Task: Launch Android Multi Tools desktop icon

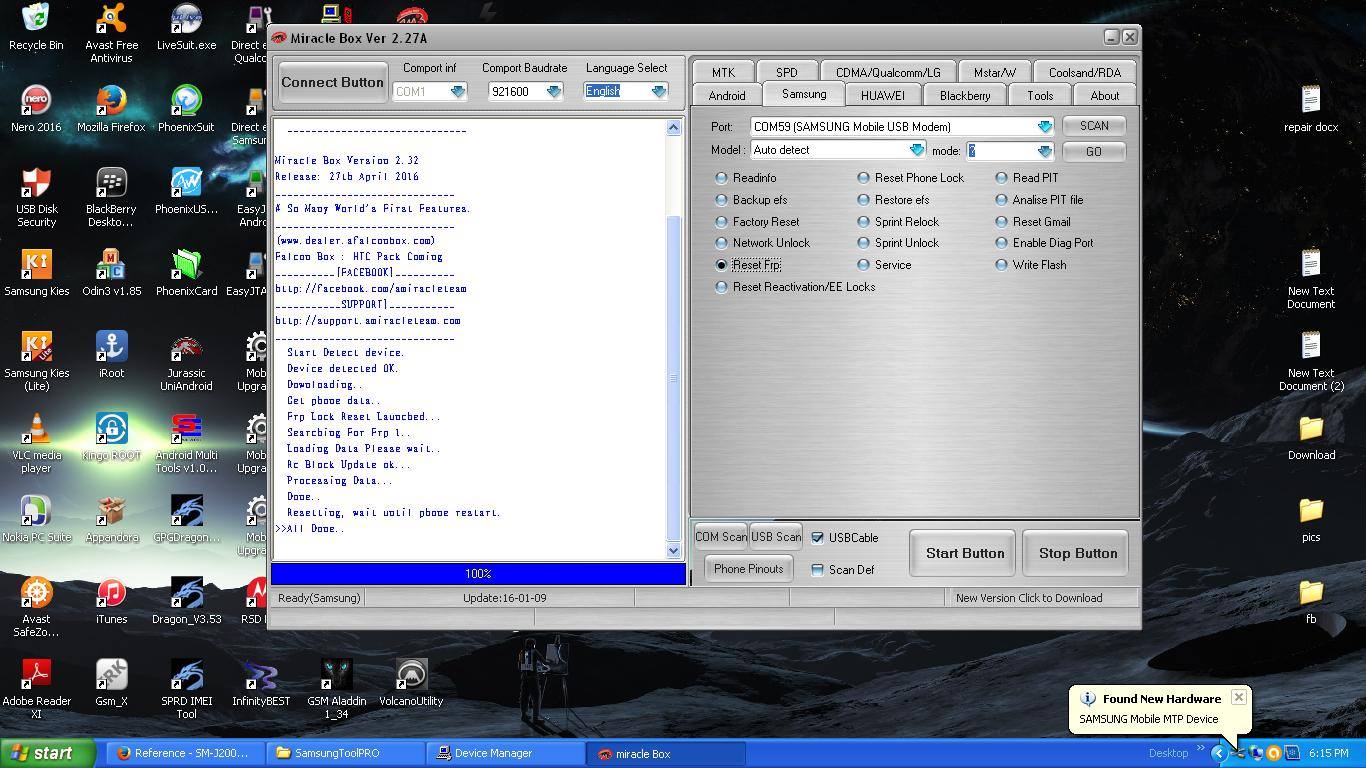Action: pyautogui.click(x=186, y=443)
